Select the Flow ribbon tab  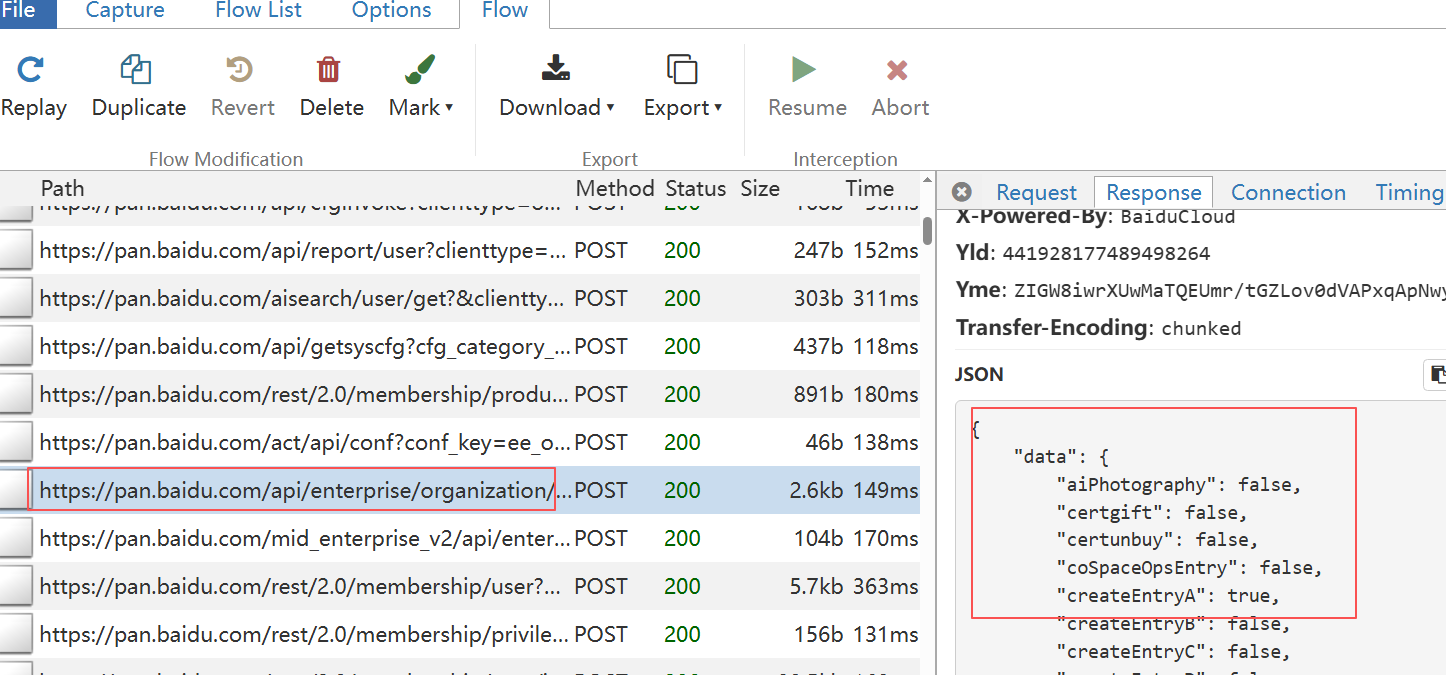[504, 11]
